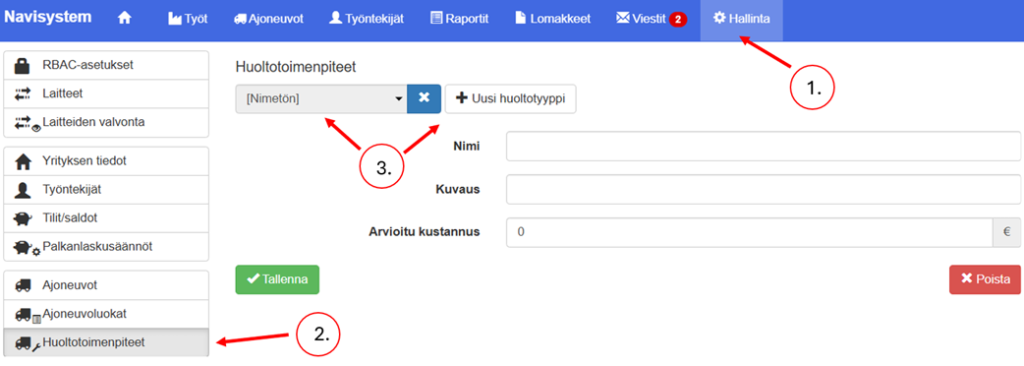Screen dimensions: 1024x366
Task: Open the home icon in navbar
Action: click(124, 19)
